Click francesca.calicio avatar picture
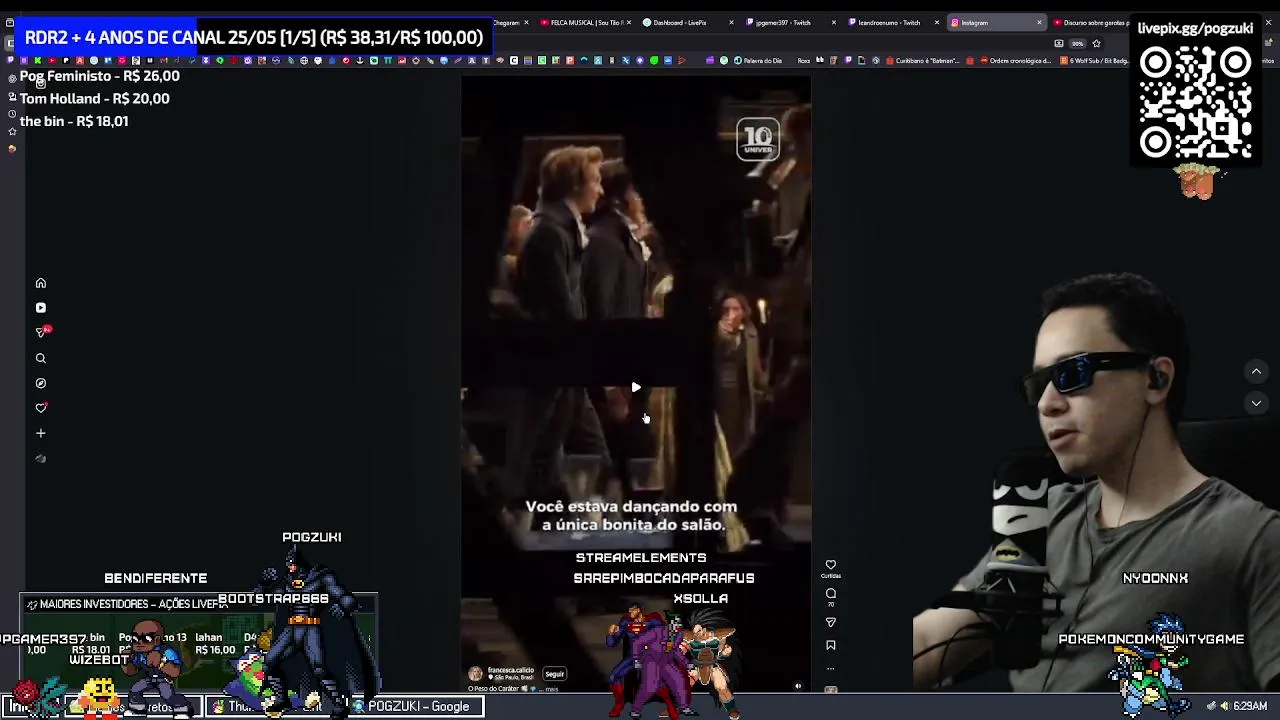Viewport: 1280px width, 720px height. 475,674
